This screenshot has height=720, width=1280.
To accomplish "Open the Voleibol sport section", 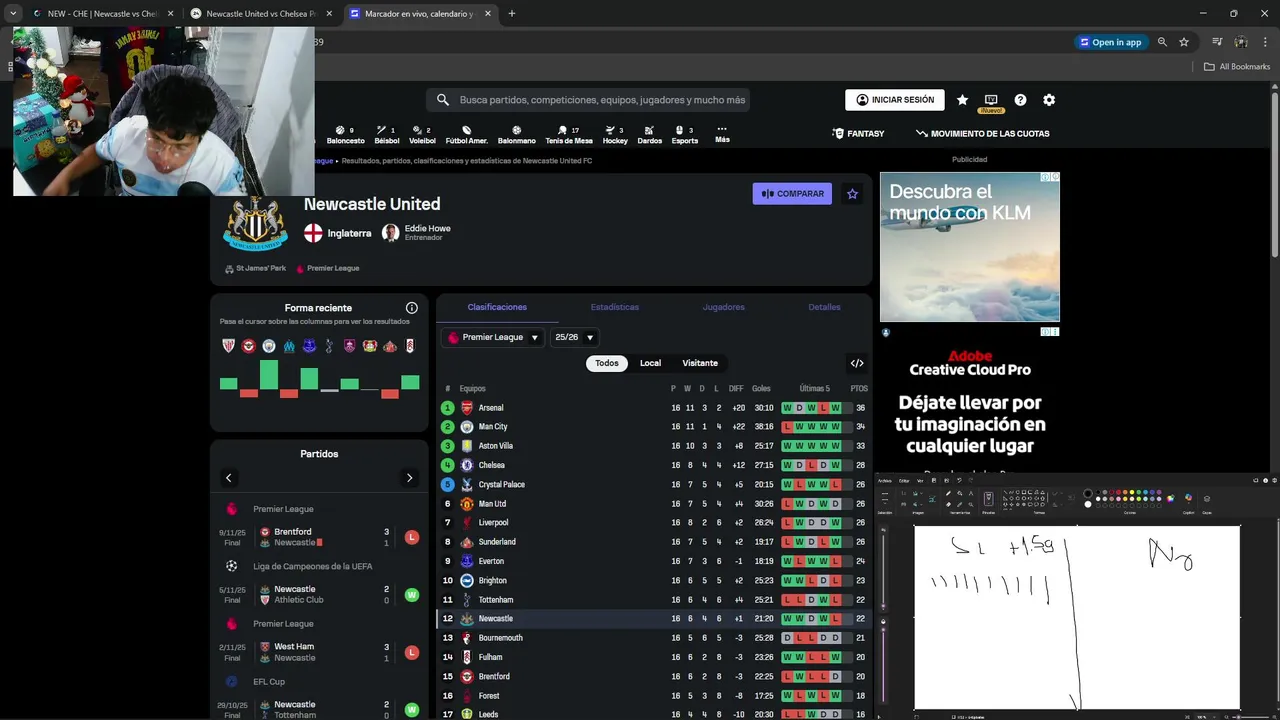I will click(422, 135).
